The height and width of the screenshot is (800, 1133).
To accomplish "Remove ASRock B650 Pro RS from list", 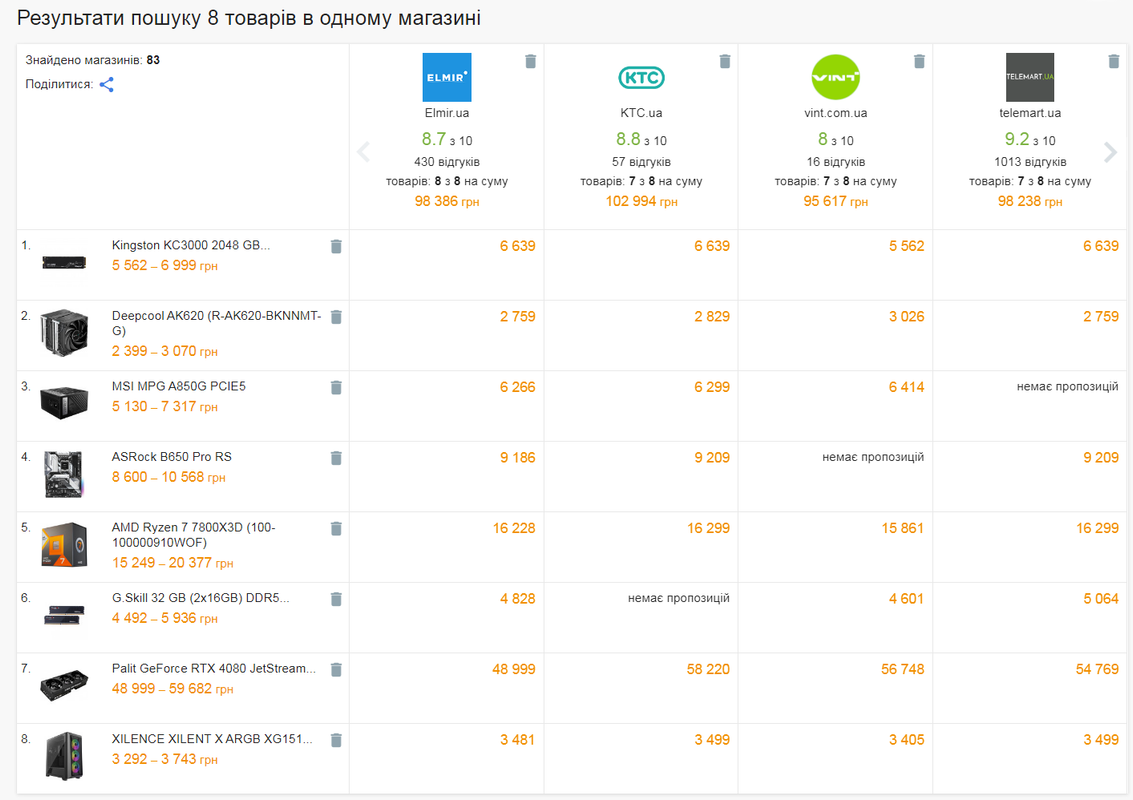I will [x=336, y=457].
